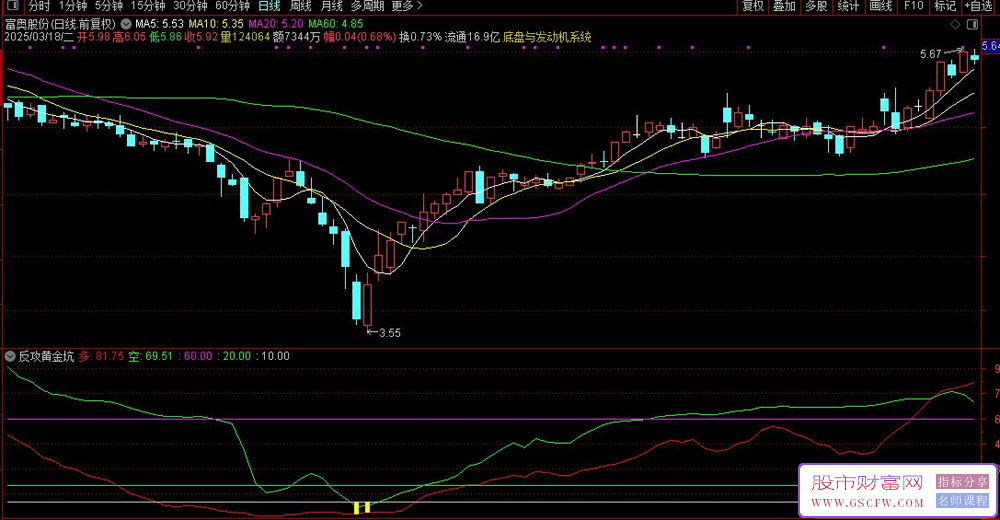Click the 富奥股份(日线.前复权) chart title

pyautogui.click(x=61, y=24)
